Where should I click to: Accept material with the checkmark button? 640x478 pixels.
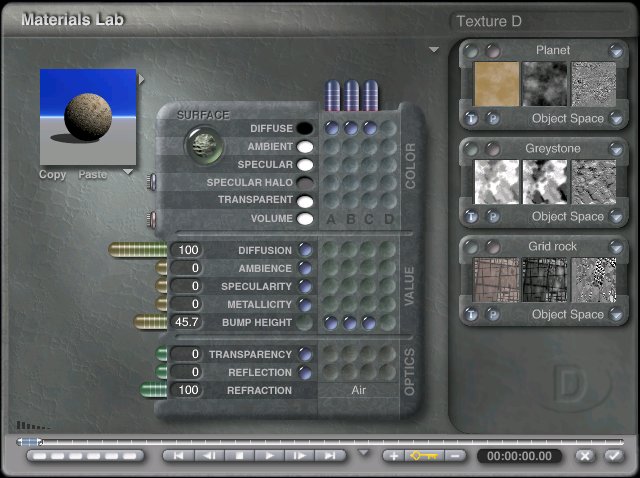614,456
